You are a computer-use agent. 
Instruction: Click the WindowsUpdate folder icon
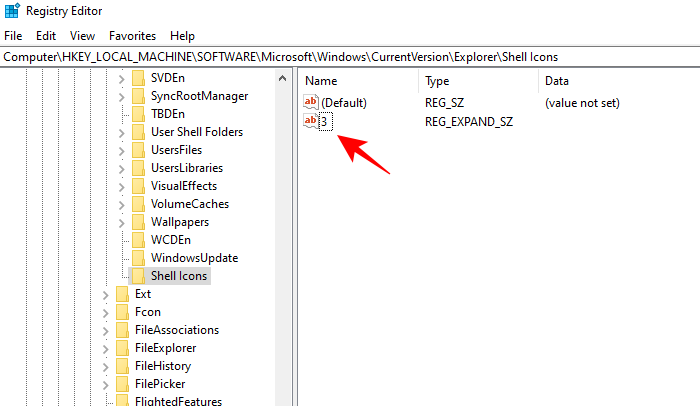click(138, 258)
